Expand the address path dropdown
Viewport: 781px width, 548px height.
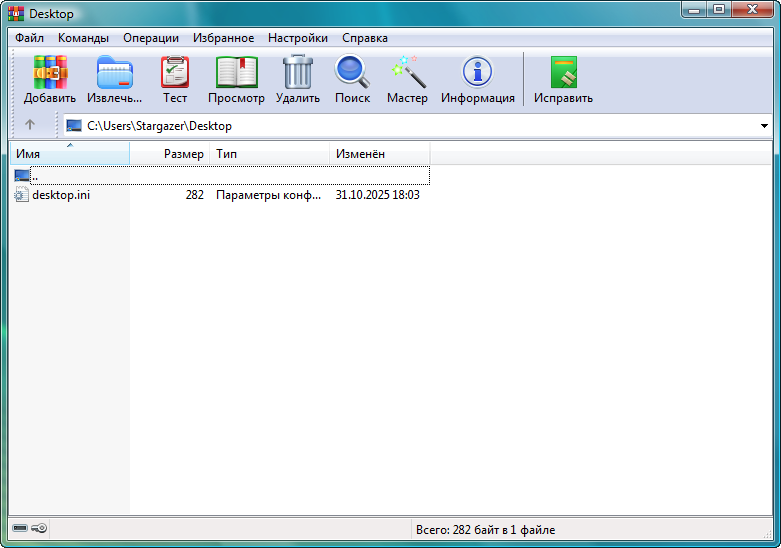(x=764, y=126)
